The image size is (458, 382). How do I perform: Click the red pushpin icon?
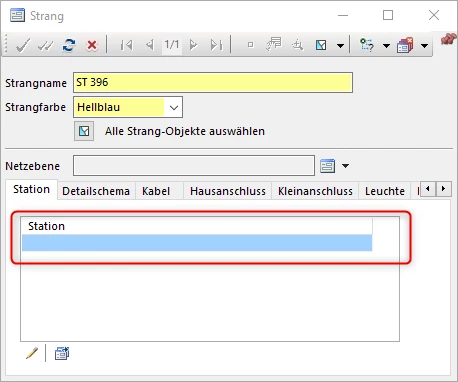(x=448, y=38)
